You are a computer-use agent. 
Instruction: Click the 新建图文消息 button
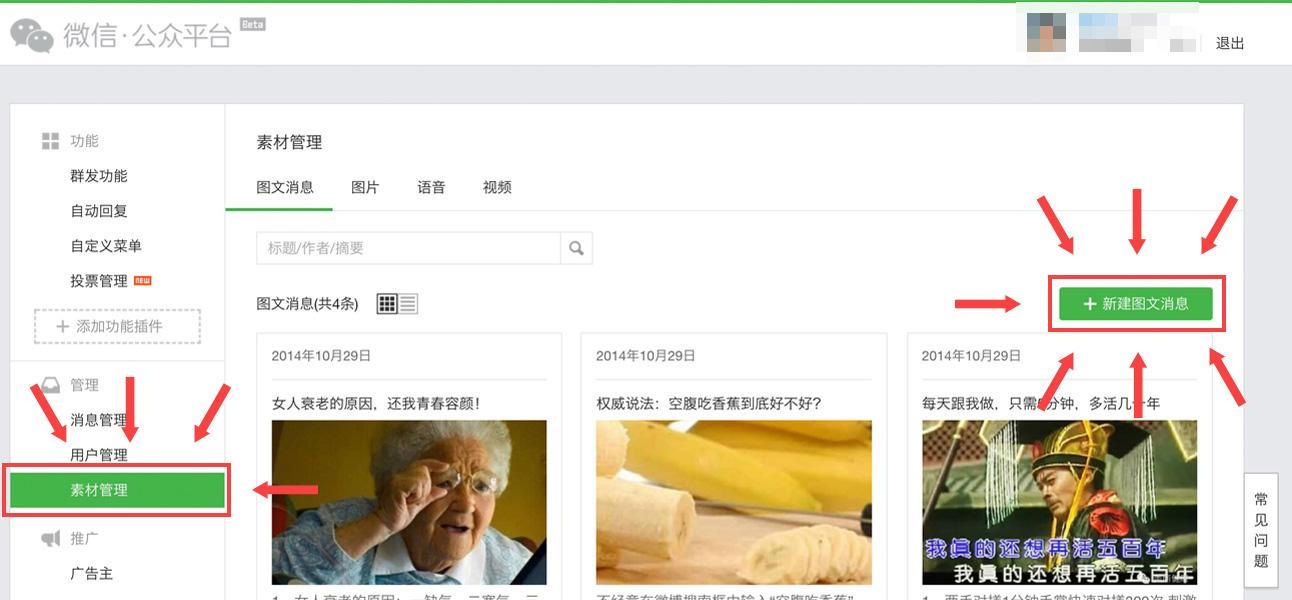coord(1136,304)
